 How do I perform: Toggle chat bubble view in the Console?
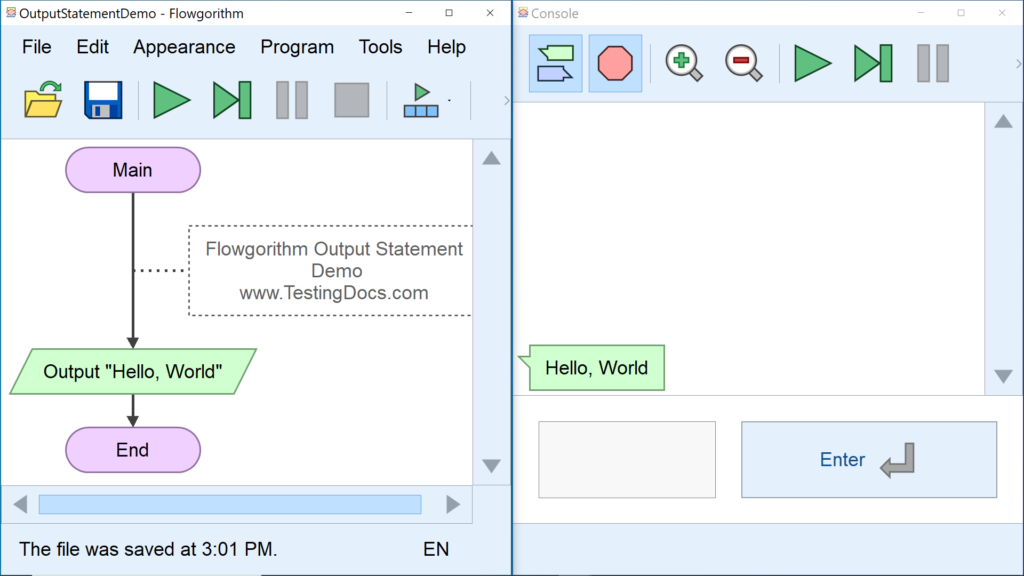coord(555,64)
